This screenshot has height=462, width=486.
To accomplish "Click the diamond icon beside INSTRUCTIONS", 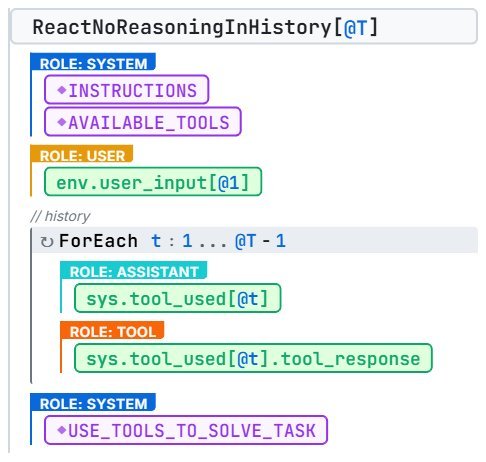I will point(62,90).
